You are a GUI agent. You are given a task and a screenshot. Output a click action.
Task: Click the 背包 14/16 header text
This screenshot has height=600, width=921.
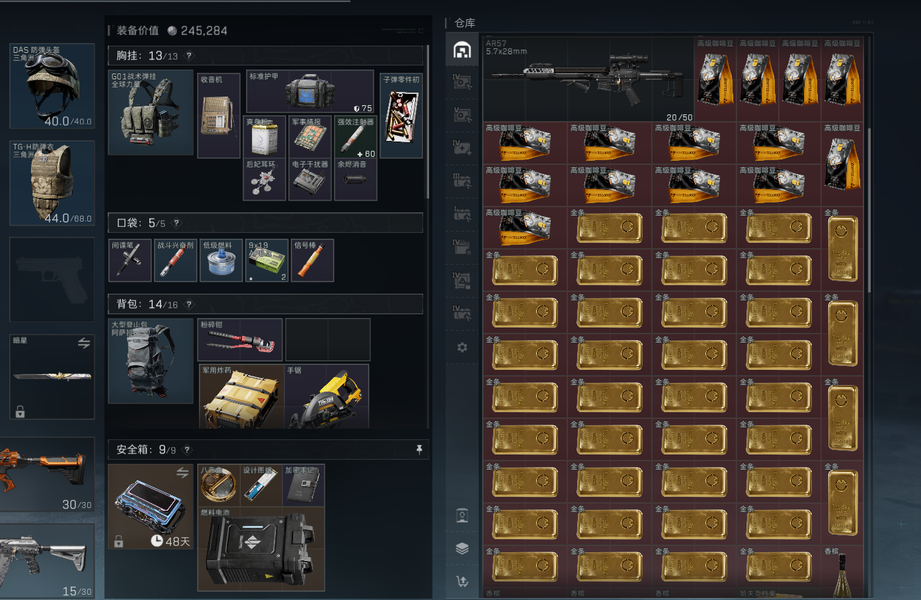[x=147, y=304]
